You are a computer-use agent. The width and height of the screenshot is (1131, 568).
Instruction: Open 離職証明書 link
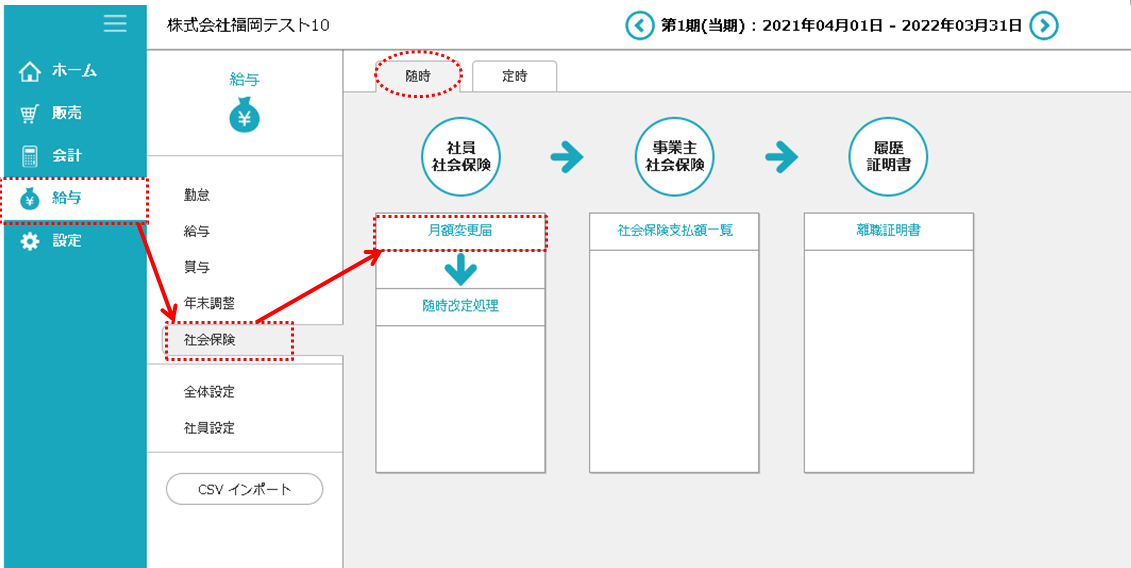(888, 231)
